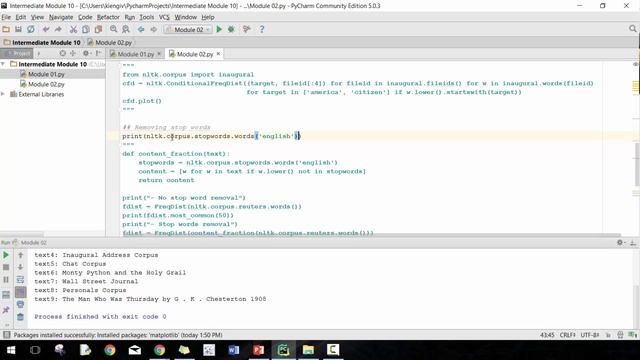Open Windows Start menu
Image resolution: width=640 pixels, height=360 pixels.
[x=11, y=350]
